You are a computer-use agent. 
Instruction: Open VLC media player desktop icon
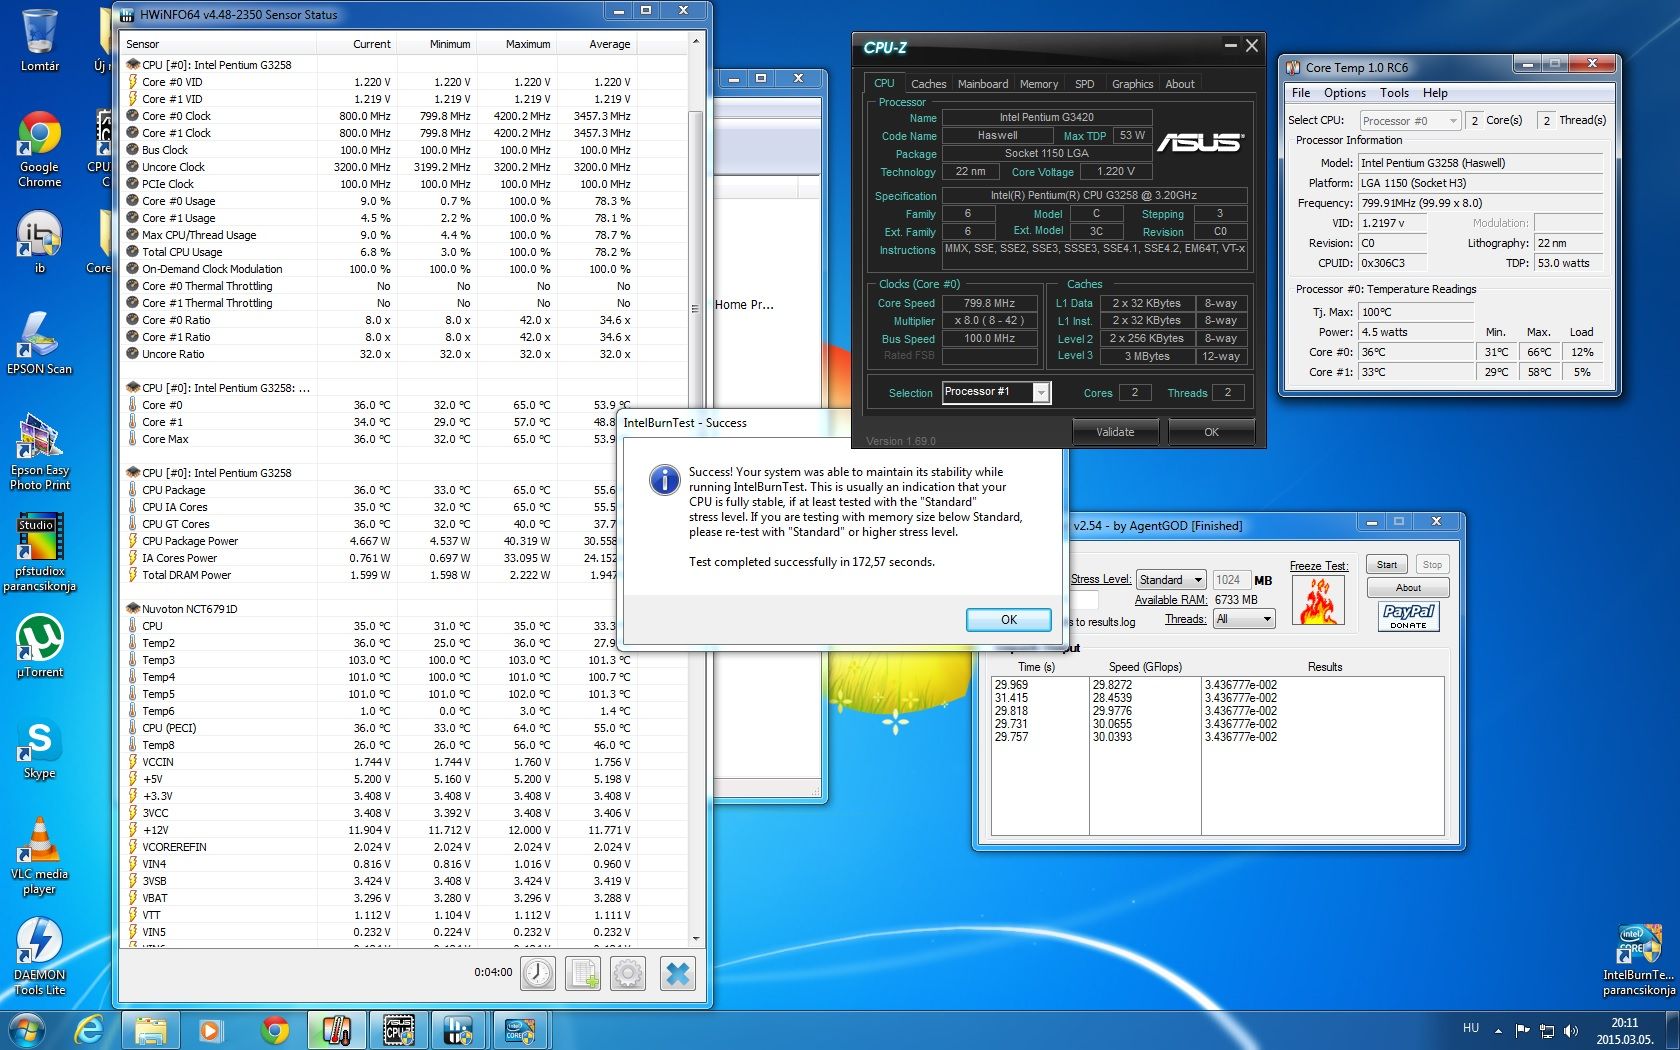(40, 856)
